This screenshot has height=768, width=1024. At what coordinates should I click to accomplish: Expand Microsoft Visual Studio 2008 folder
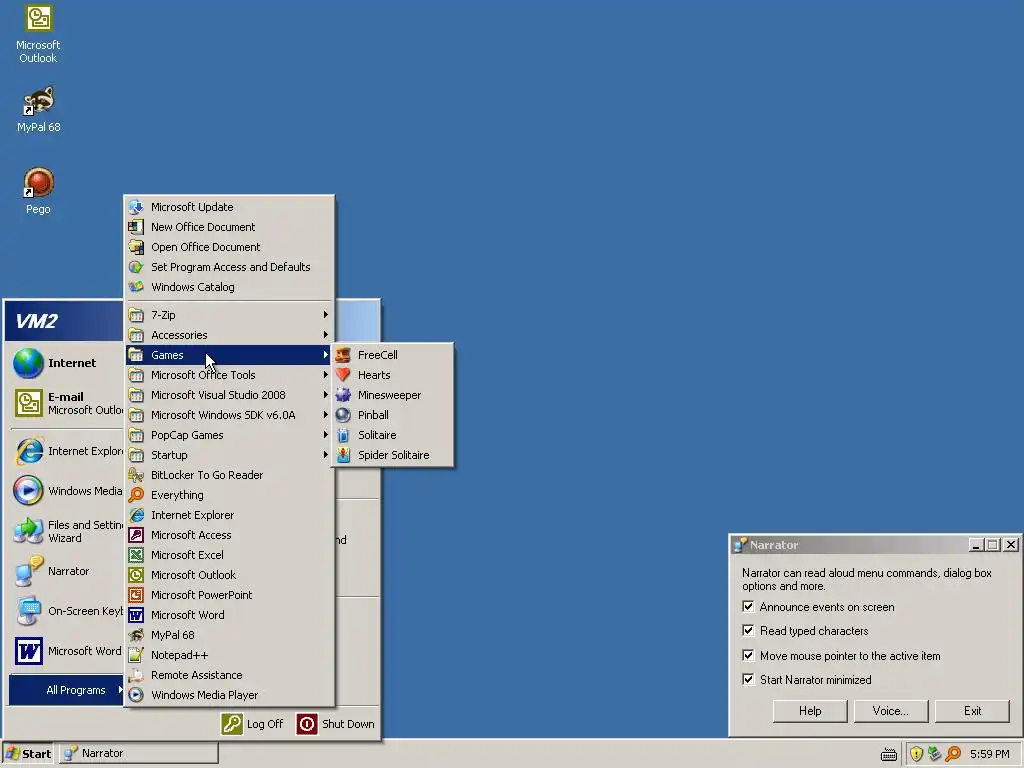tap(229, 395)
